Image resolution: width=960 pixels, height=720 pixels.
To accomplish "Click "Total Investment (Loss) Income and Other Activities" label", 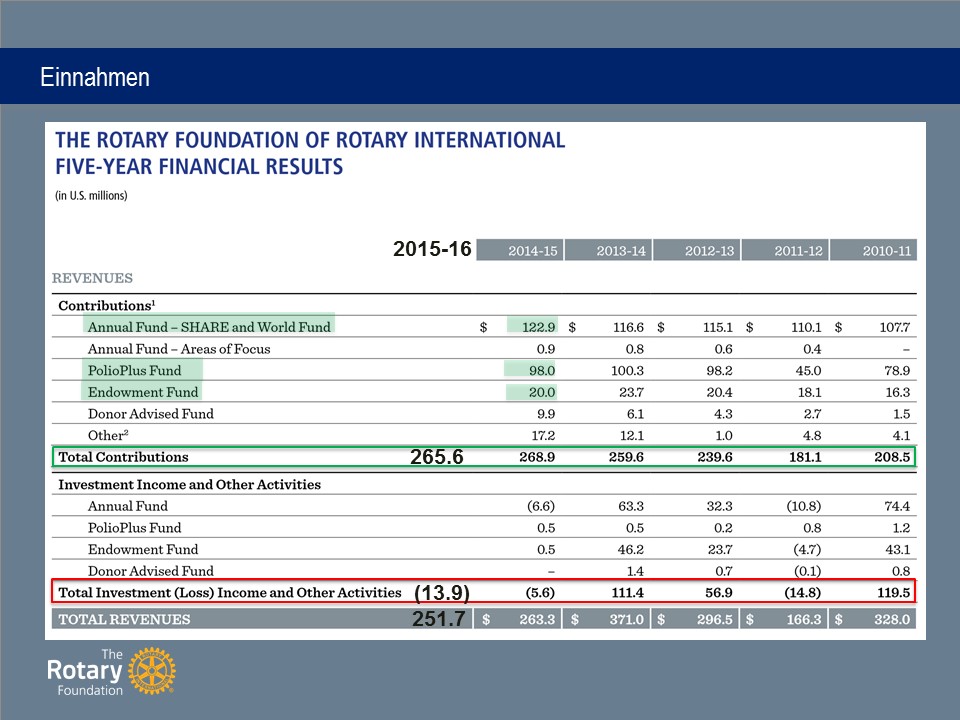I will [230, 592].
